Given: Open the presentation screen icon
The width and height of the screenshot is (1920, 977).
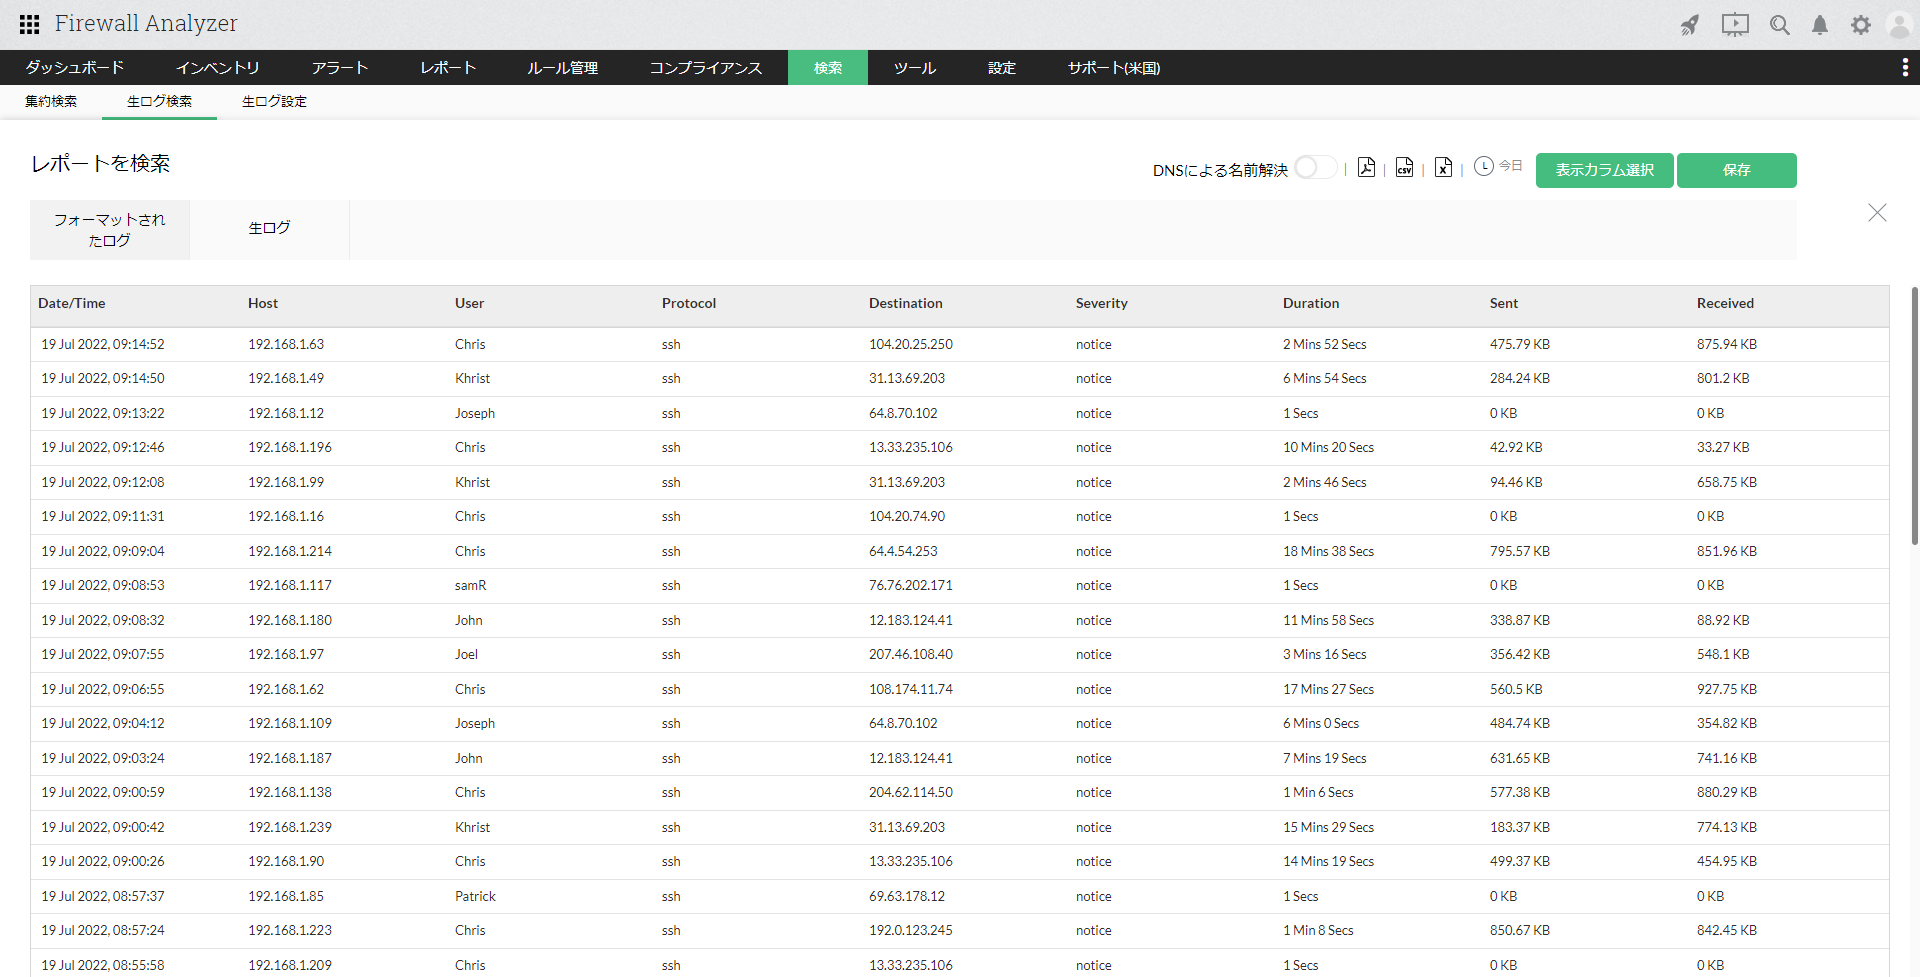Looking at the screenshot, I should [x=1735, y=25].
